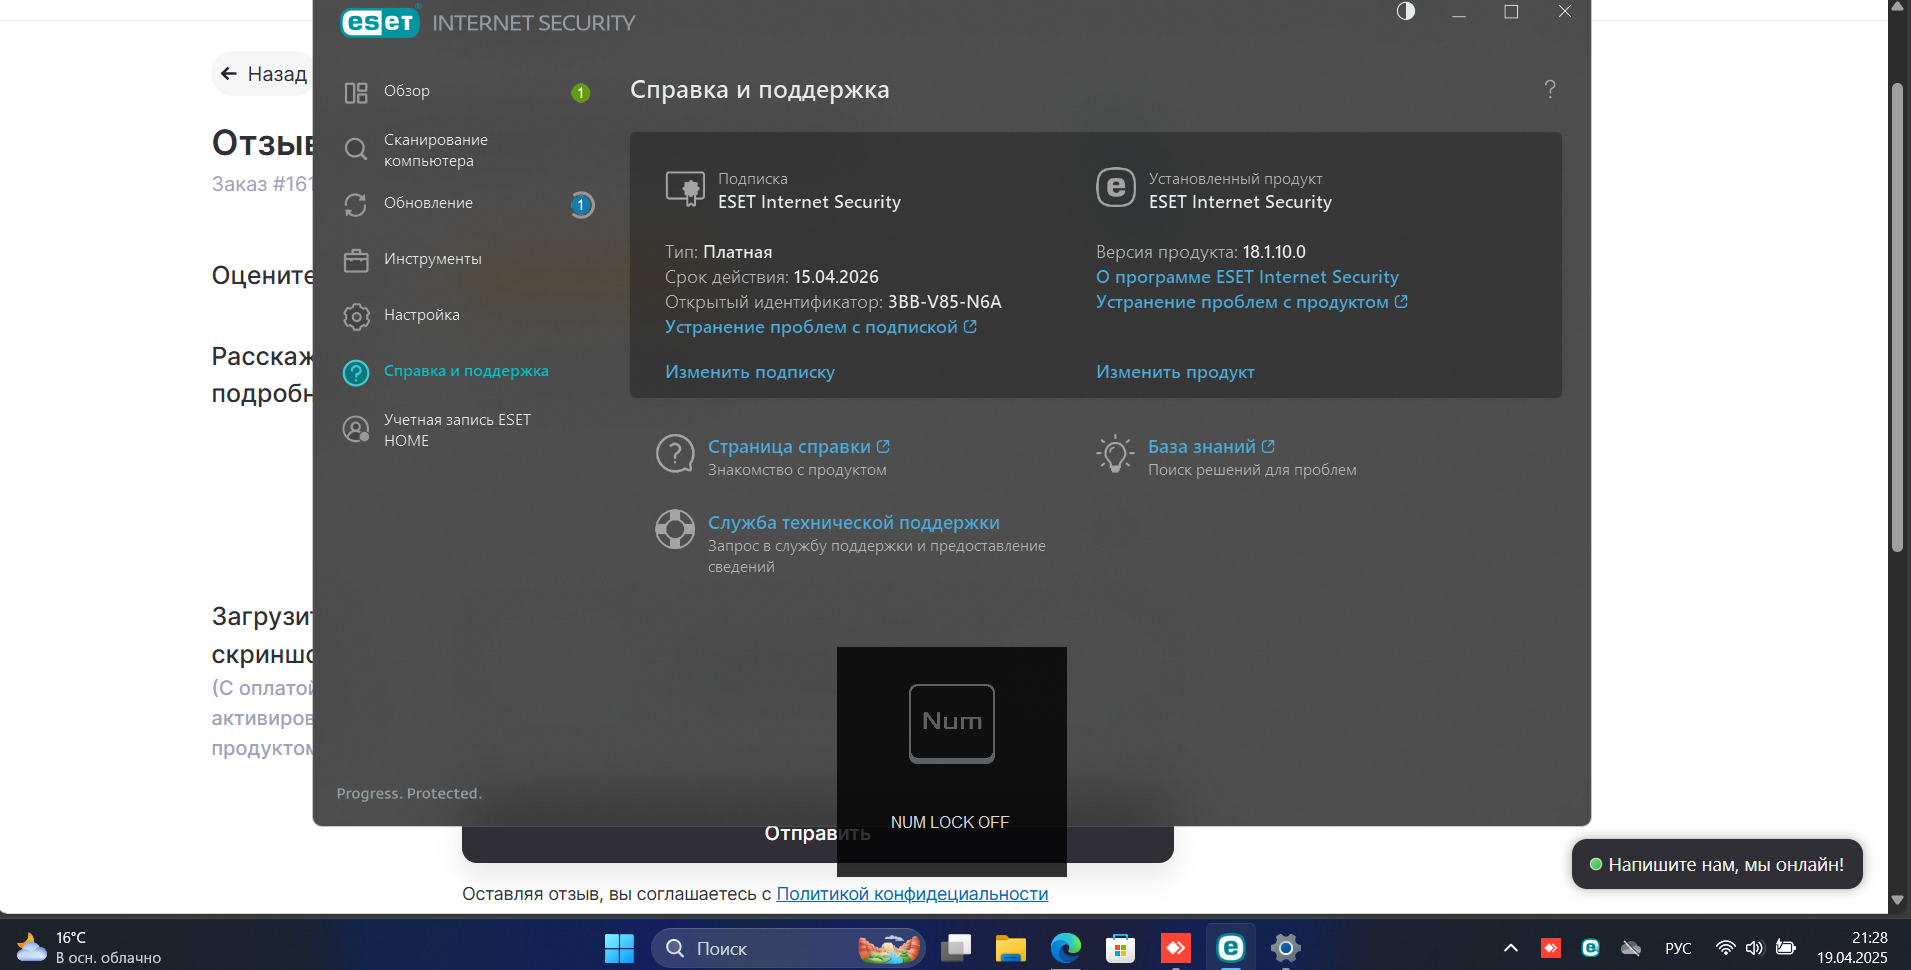Click the ESET HOME account person icon
This screenshot has height=970, width=1911.
tap(356, 429)
